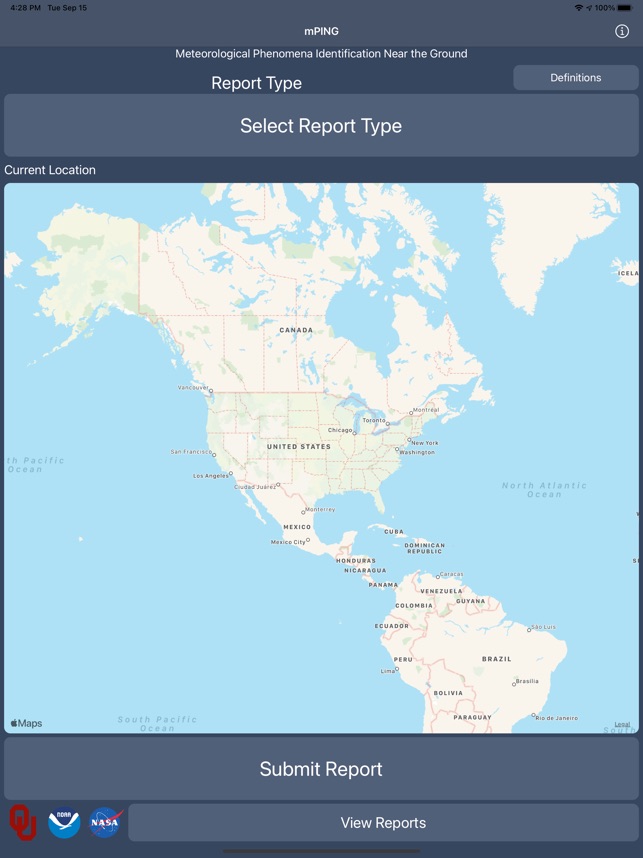Click the NASA logo
Viewport: 643px width, 858px height.
[105, 822]
